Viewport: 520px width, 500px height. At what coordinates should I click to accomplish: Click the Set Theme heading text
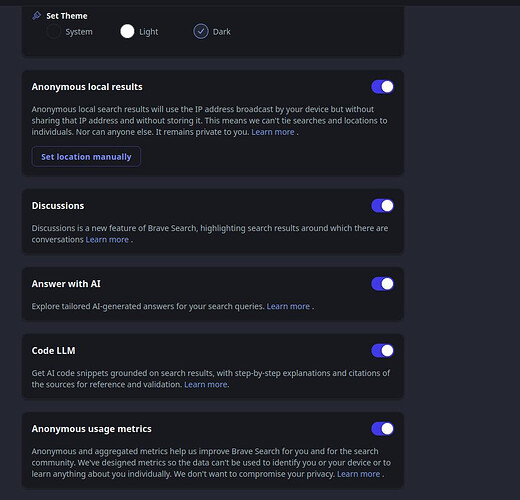pyautogui.click(x=67, y=16)
